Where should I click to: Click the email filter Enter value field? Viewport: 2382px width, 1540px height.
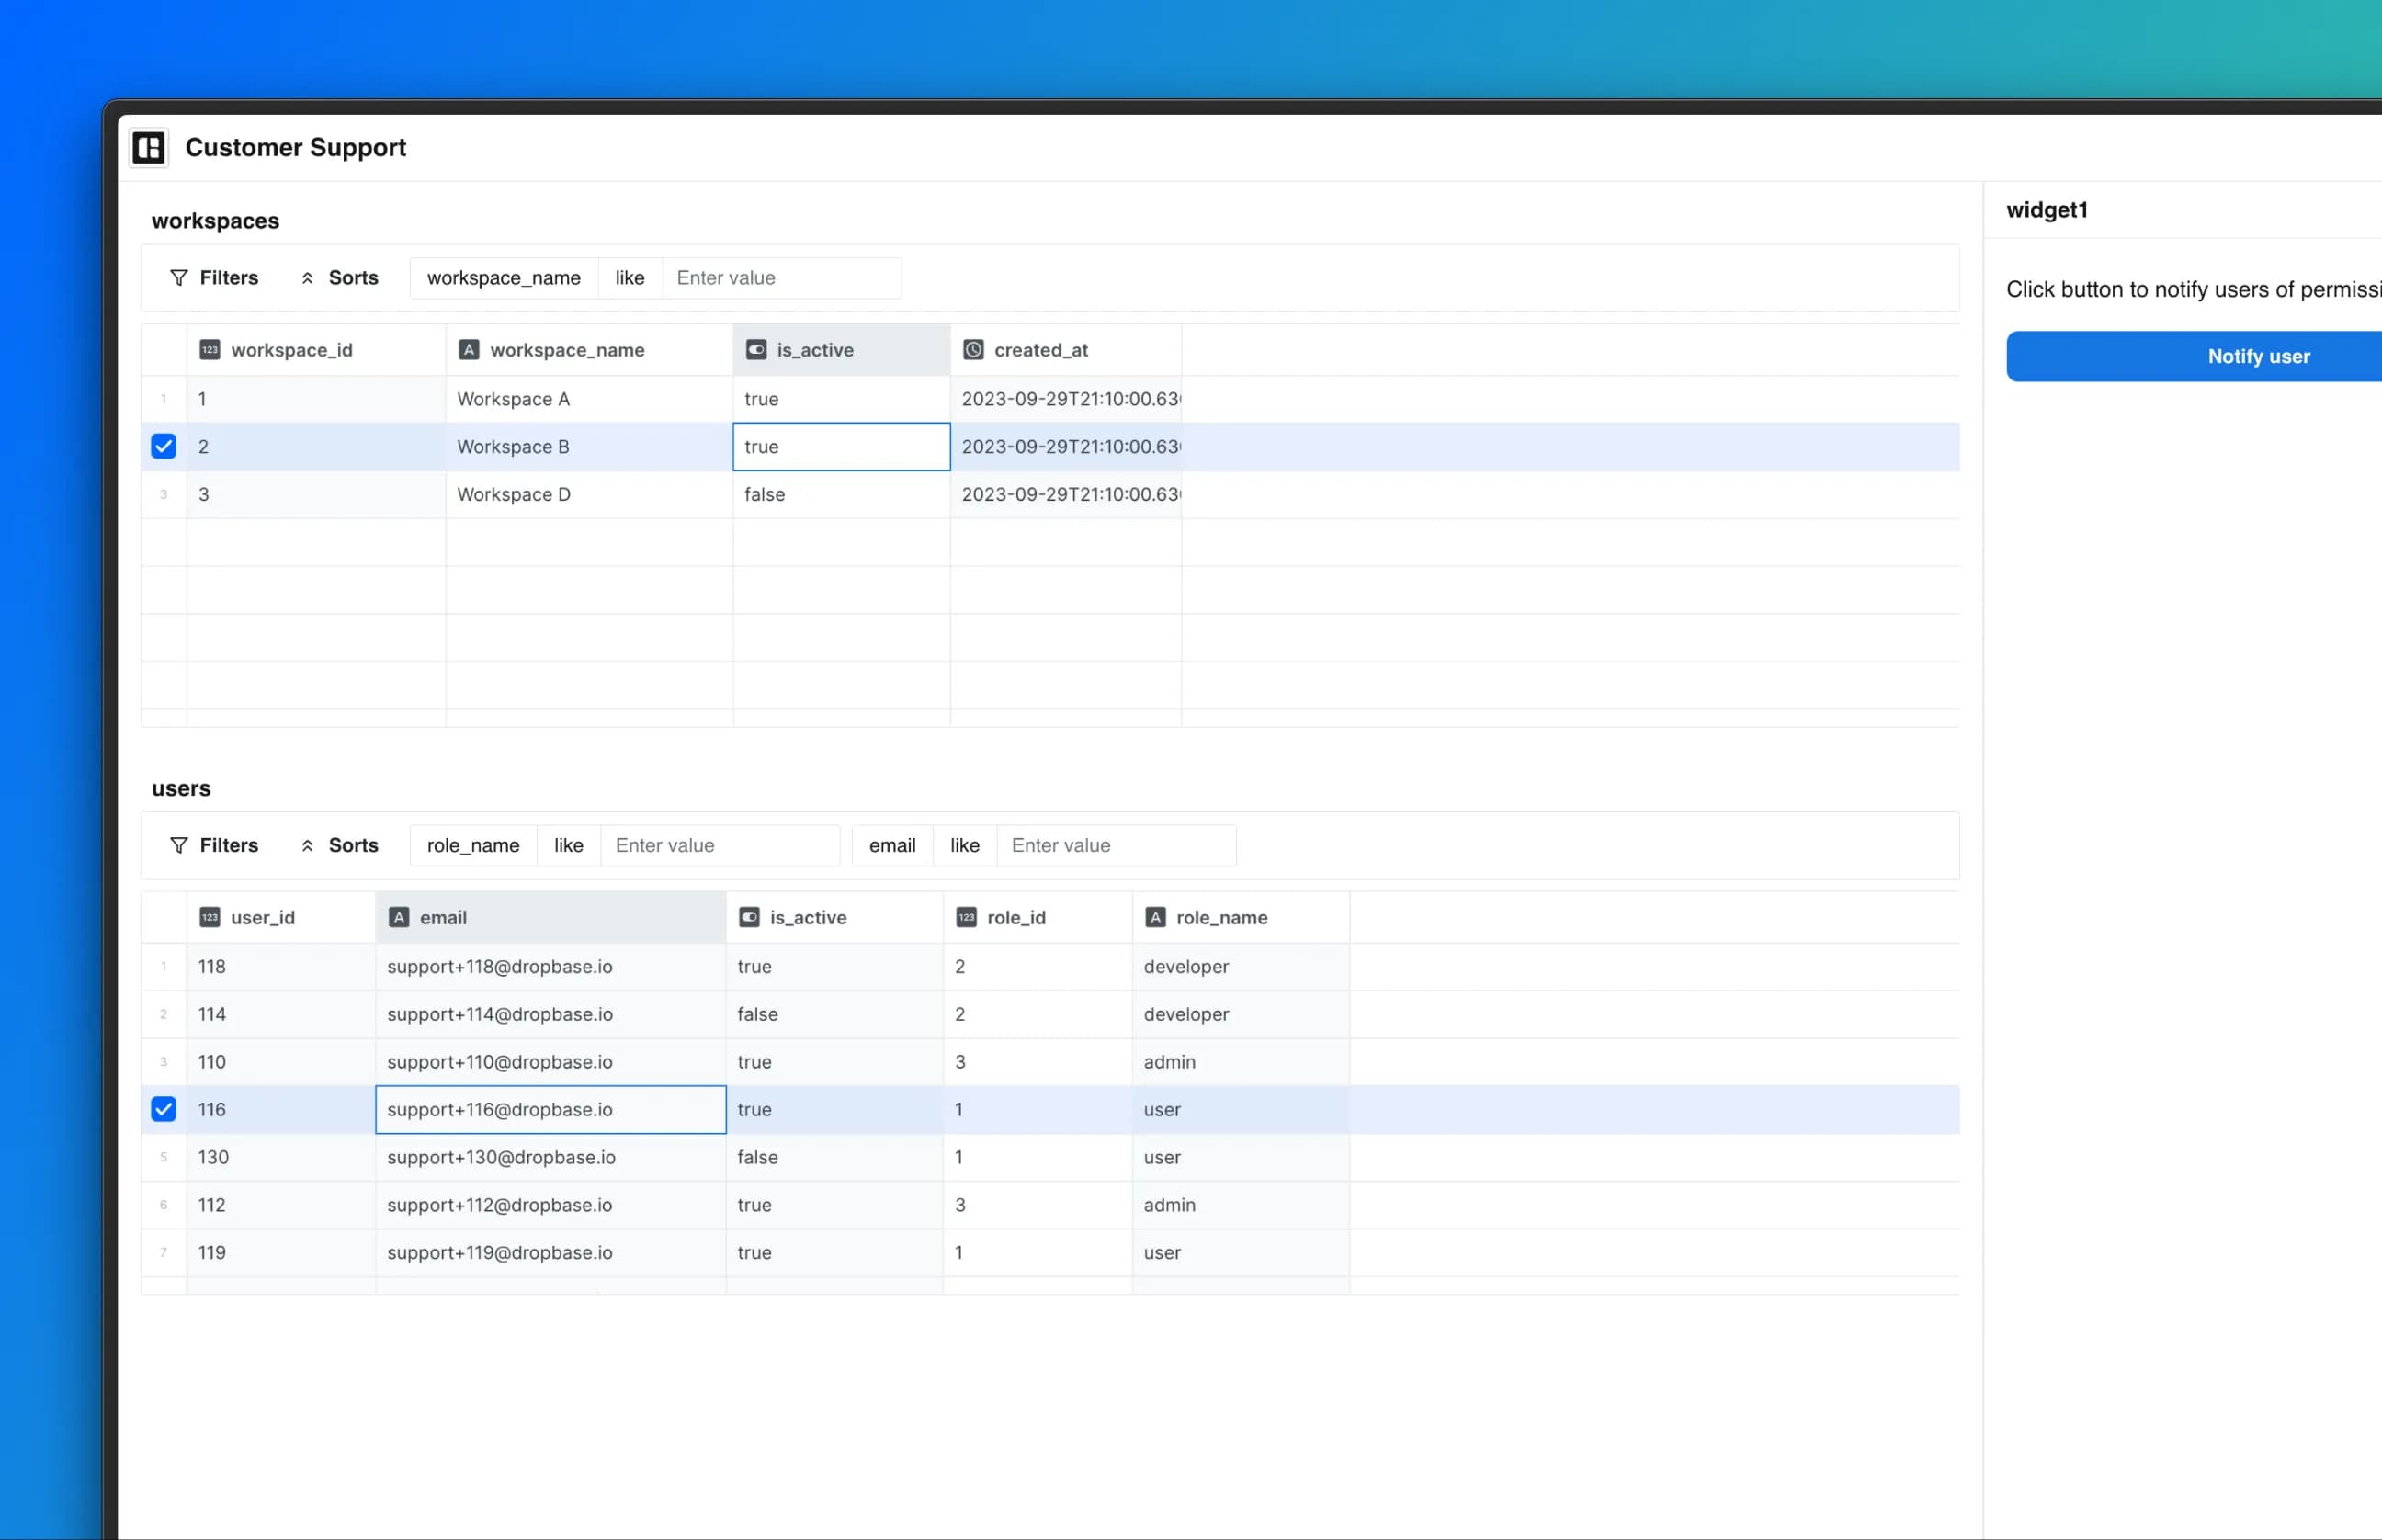point(1117,845)
